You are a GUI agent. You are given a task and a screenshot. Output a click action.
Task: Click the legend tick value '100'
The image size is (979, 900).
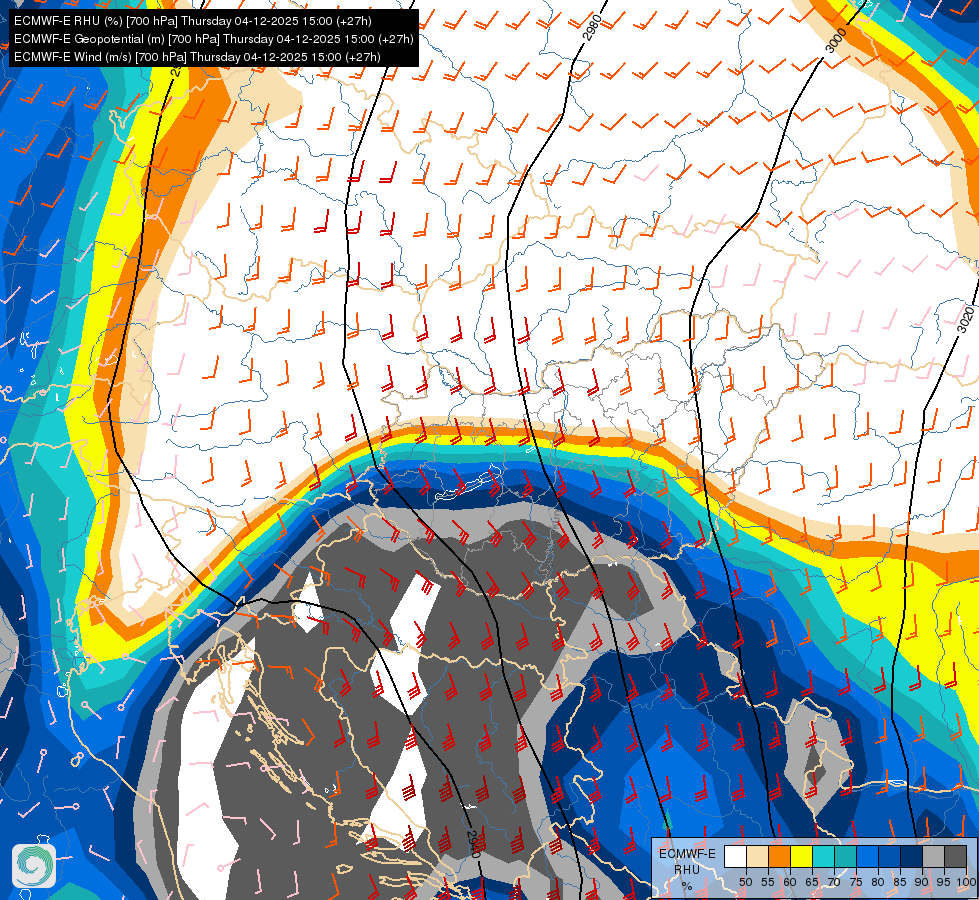pyautogui.click(x=966, y=882)
